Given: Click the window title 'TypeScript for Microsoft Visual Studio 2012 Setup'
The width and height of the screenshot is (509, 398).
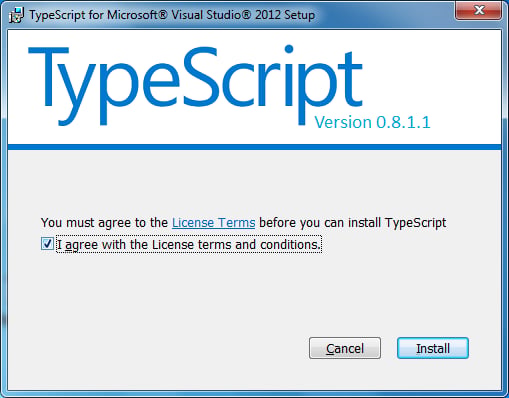Looking at the screenshot, I should (172, 15).
